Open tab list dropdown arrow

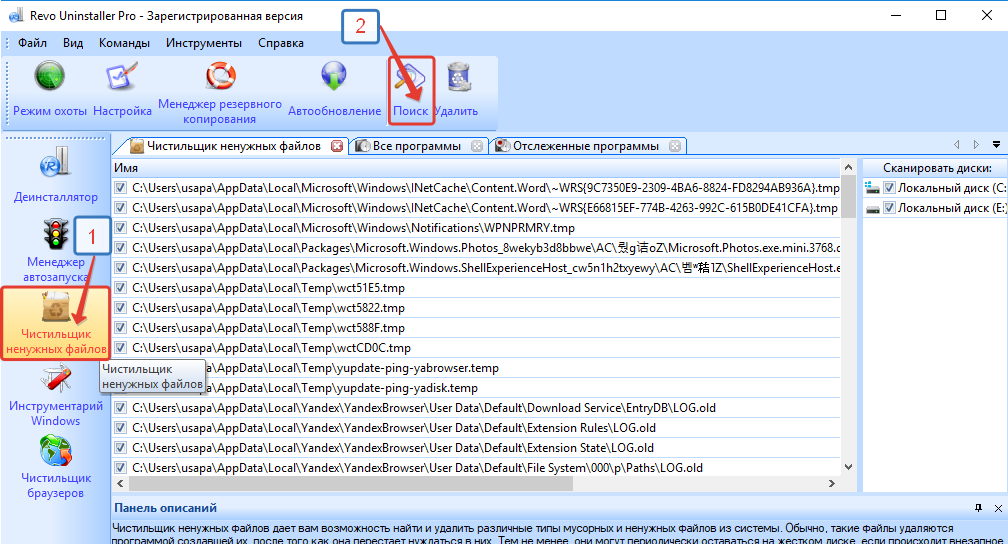[996, 145]
